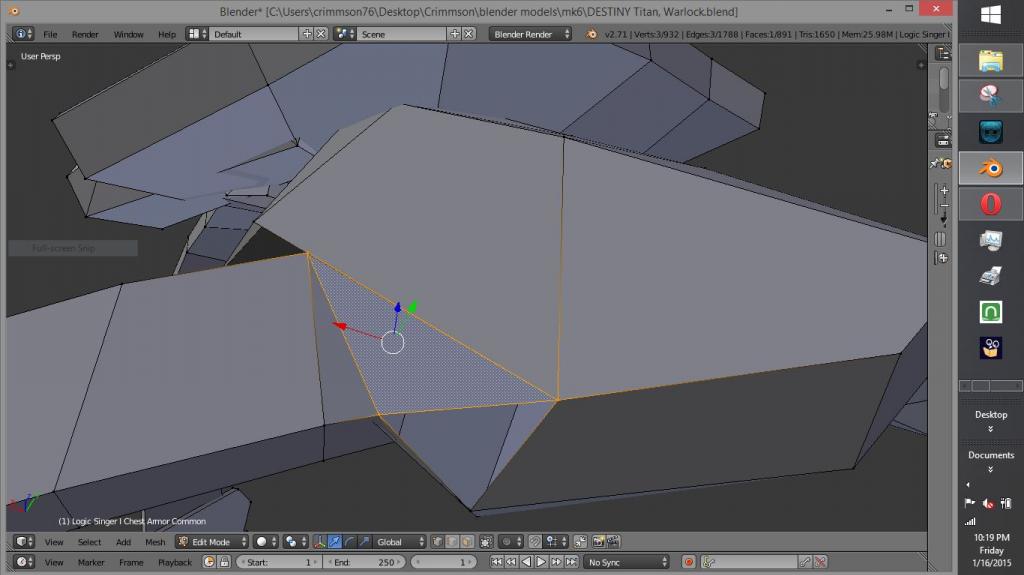Delete the current Scene with X button
Image resolution: width=1024 pixels, height=575 pixels.
tap(469, 34)
